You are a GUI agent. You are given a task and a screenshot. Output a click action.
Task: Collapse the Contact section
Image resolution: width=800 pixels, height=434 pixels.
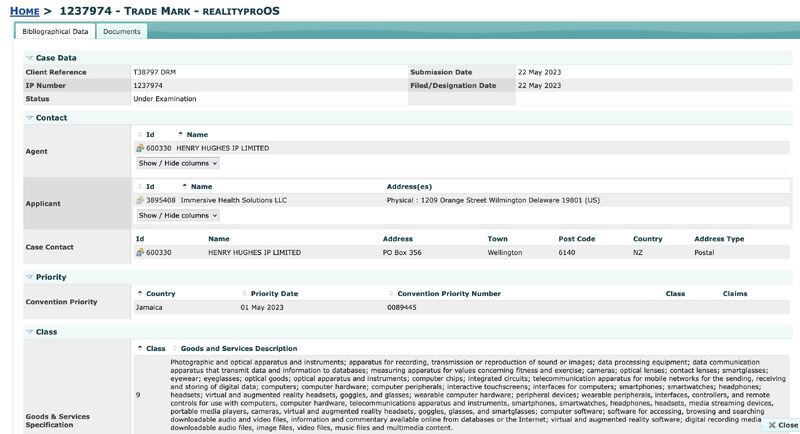point(29,118)
